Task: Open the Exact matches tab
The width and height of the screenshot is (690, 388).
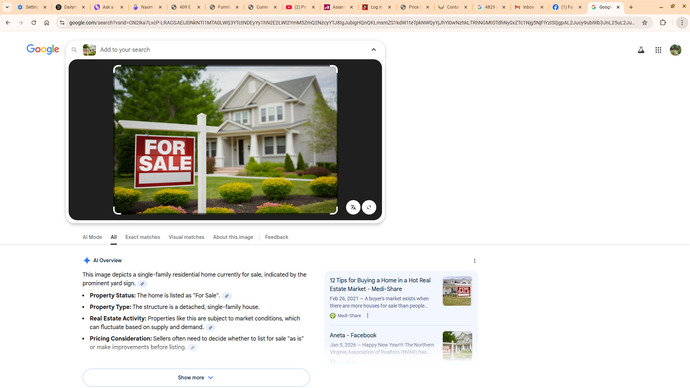Action: (x=143, y=237)
